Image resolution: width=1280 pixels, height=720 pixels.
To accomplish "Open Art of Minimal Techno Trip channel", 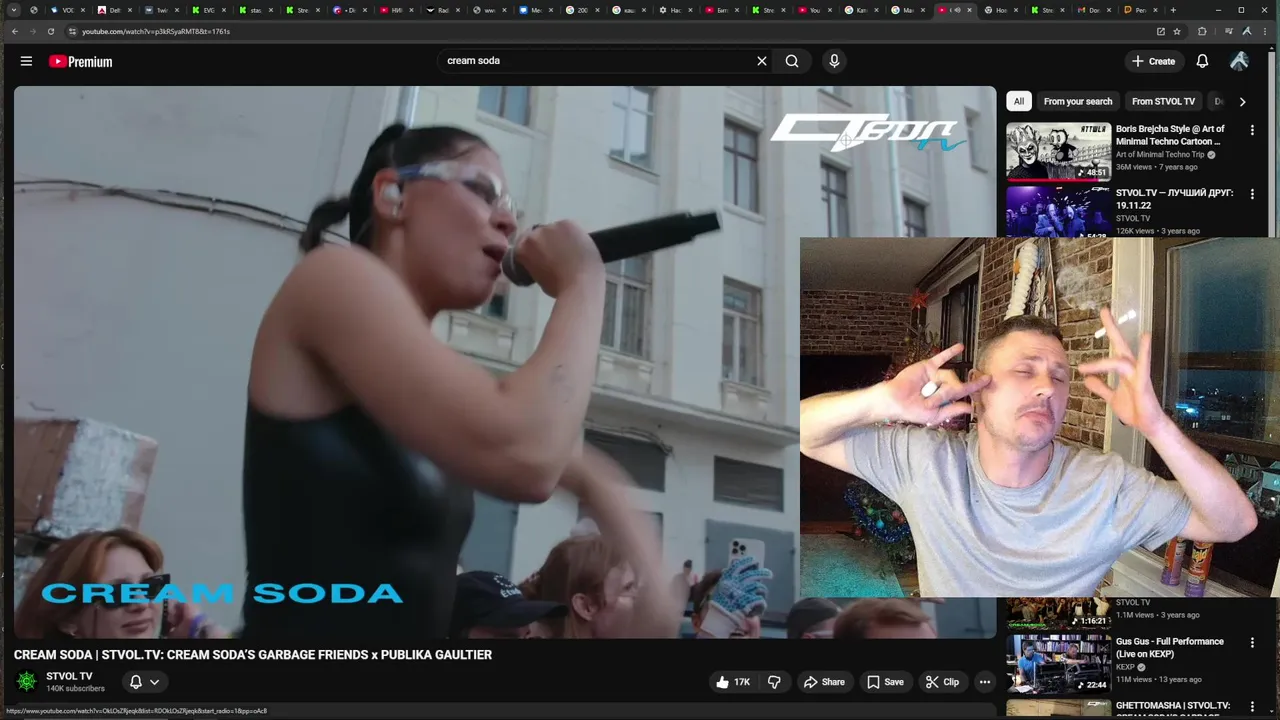I will 1160,155.
